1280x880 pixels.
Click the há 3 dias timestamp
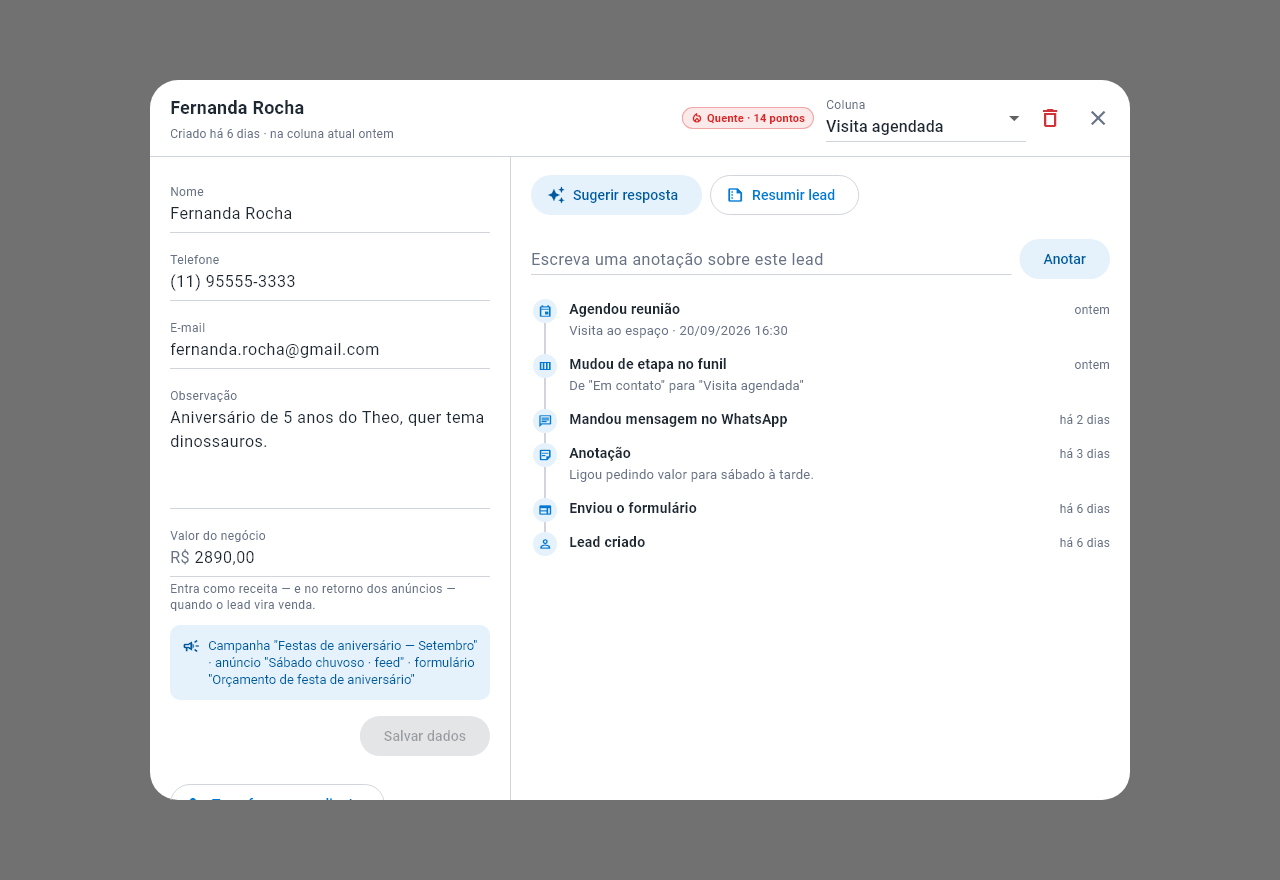[1085, 454]
